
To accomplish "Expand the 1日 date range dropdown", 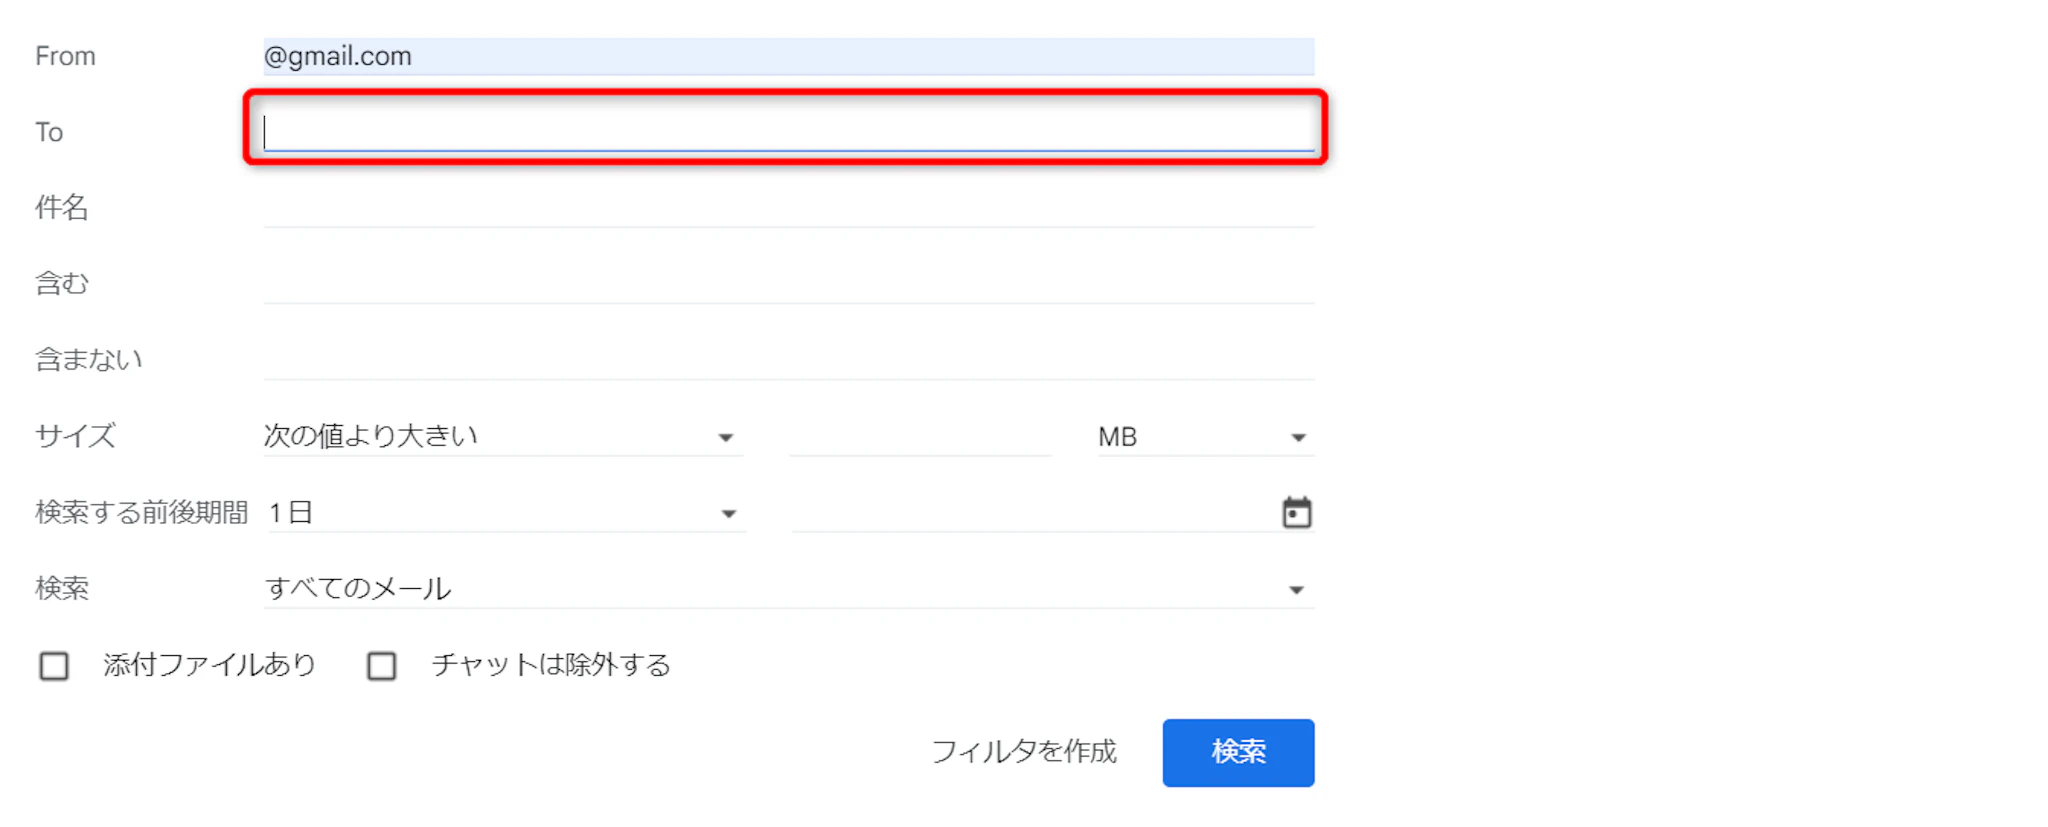I will [503, 513].
